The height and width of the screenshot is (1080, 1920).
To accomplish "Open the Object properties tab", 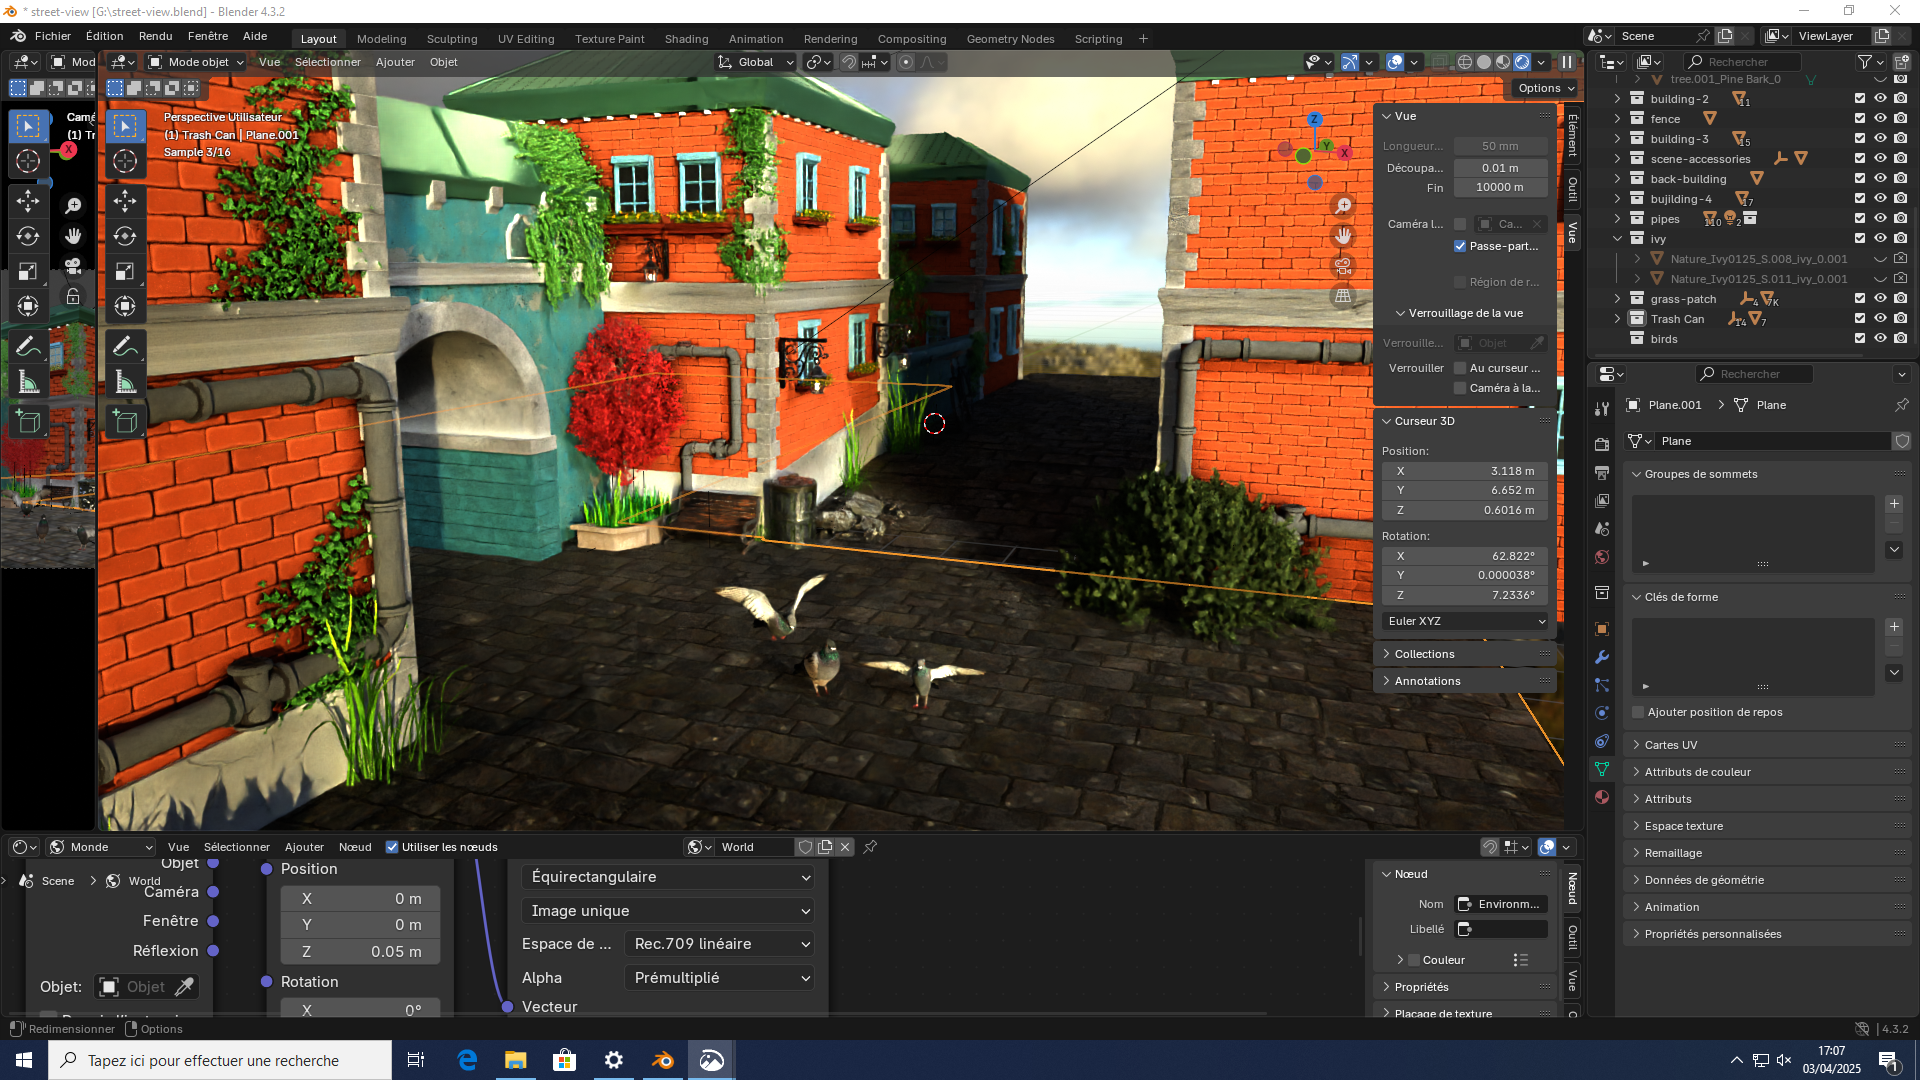I will (1602, 629).
